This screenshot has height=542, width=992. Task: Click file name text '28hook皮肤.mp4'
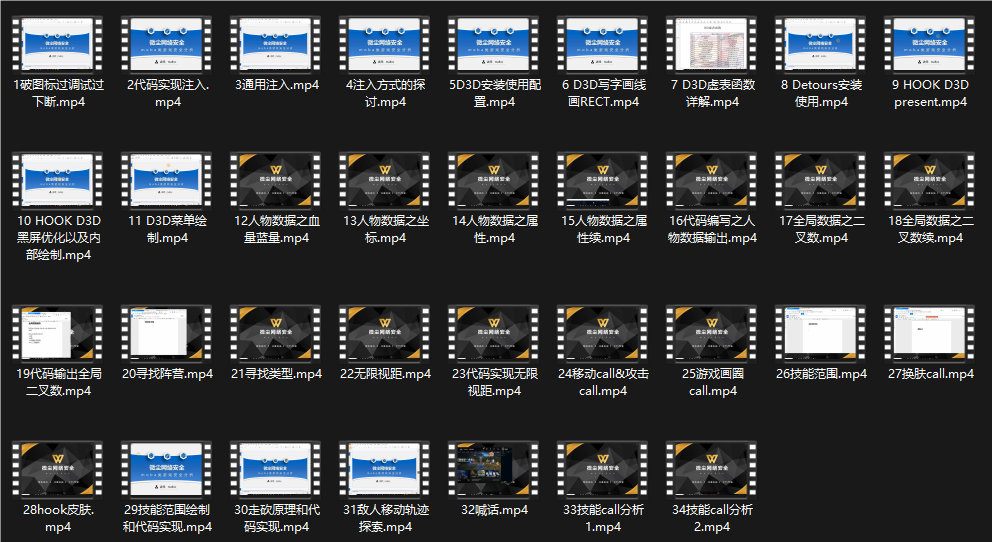pos(58,519)
